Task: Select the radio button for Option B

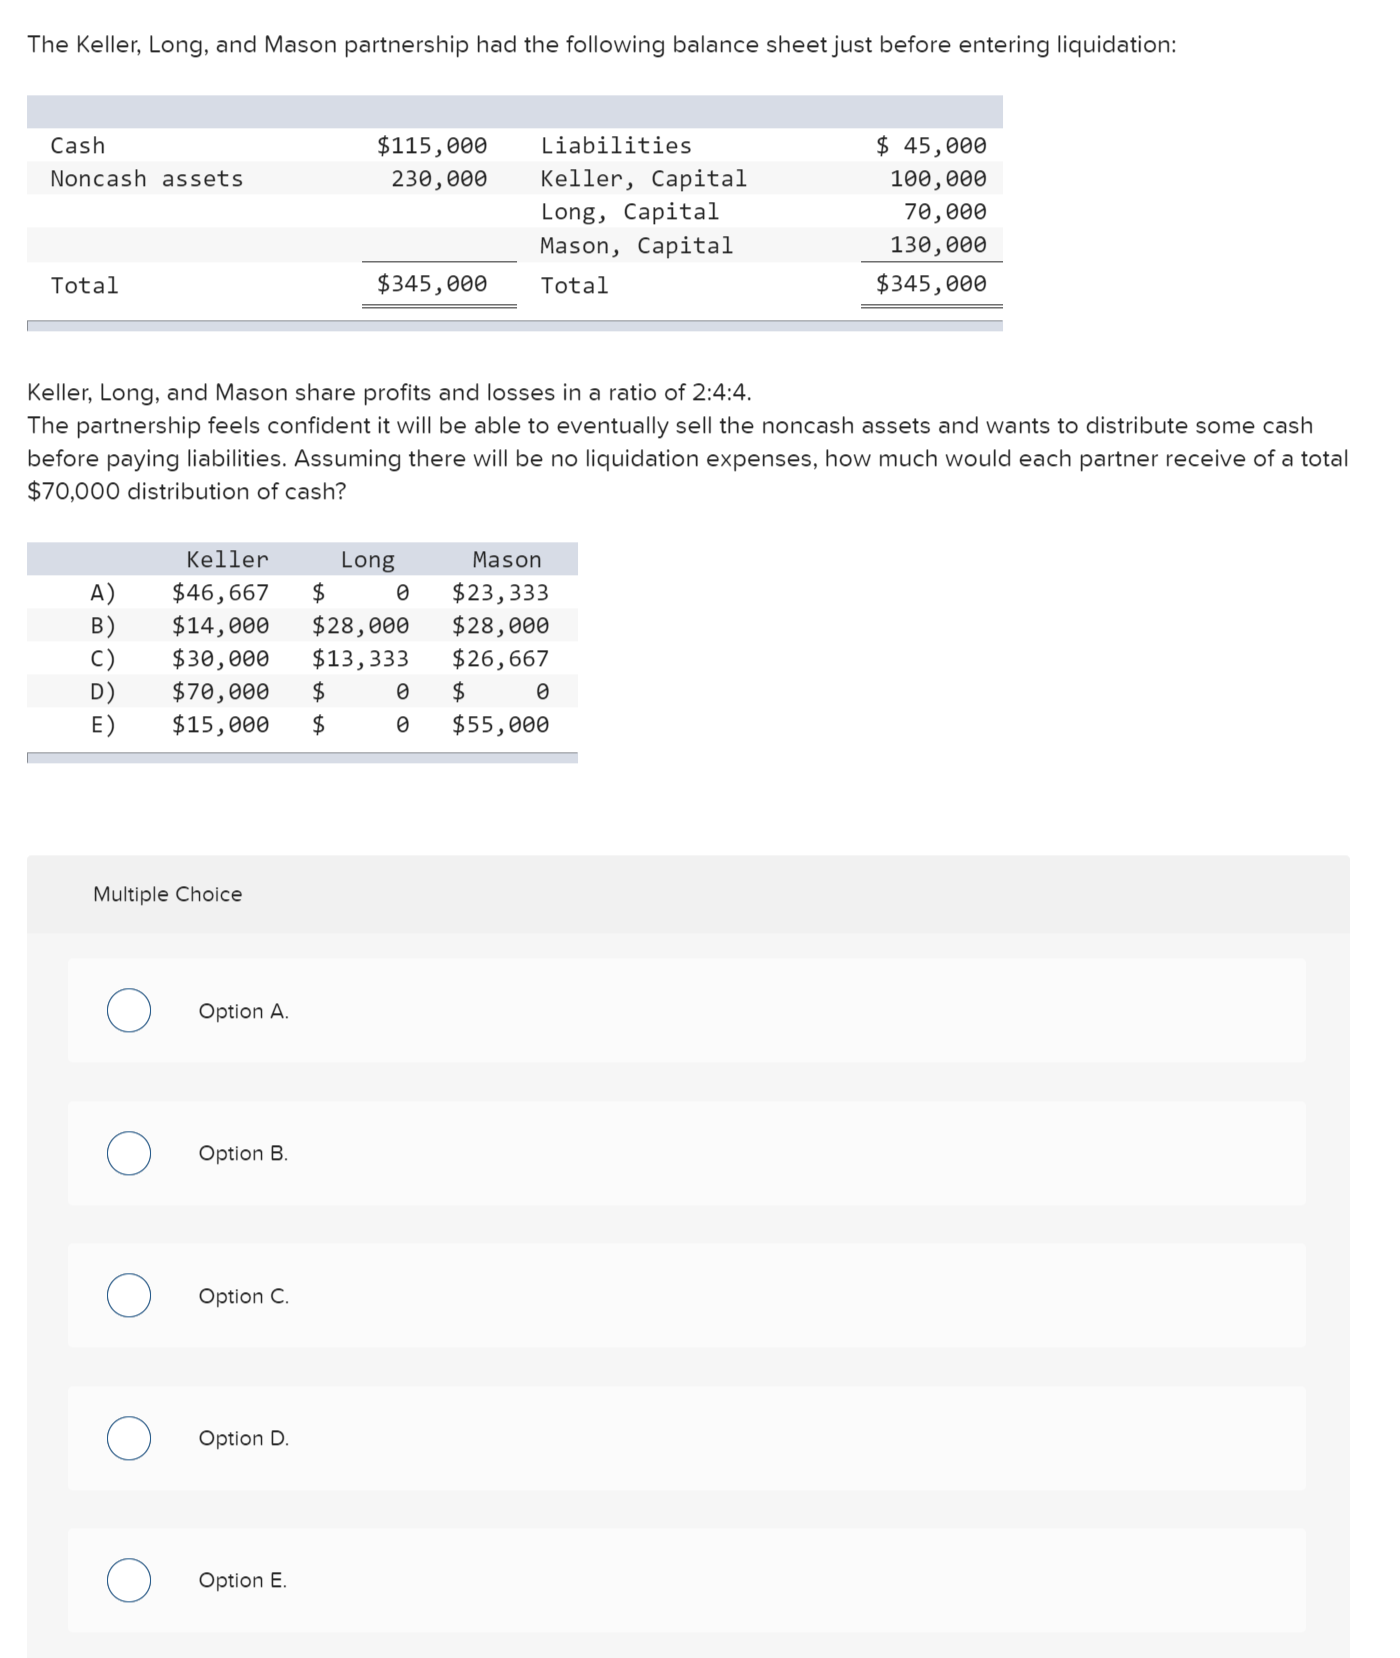Action: point(128,1154)
